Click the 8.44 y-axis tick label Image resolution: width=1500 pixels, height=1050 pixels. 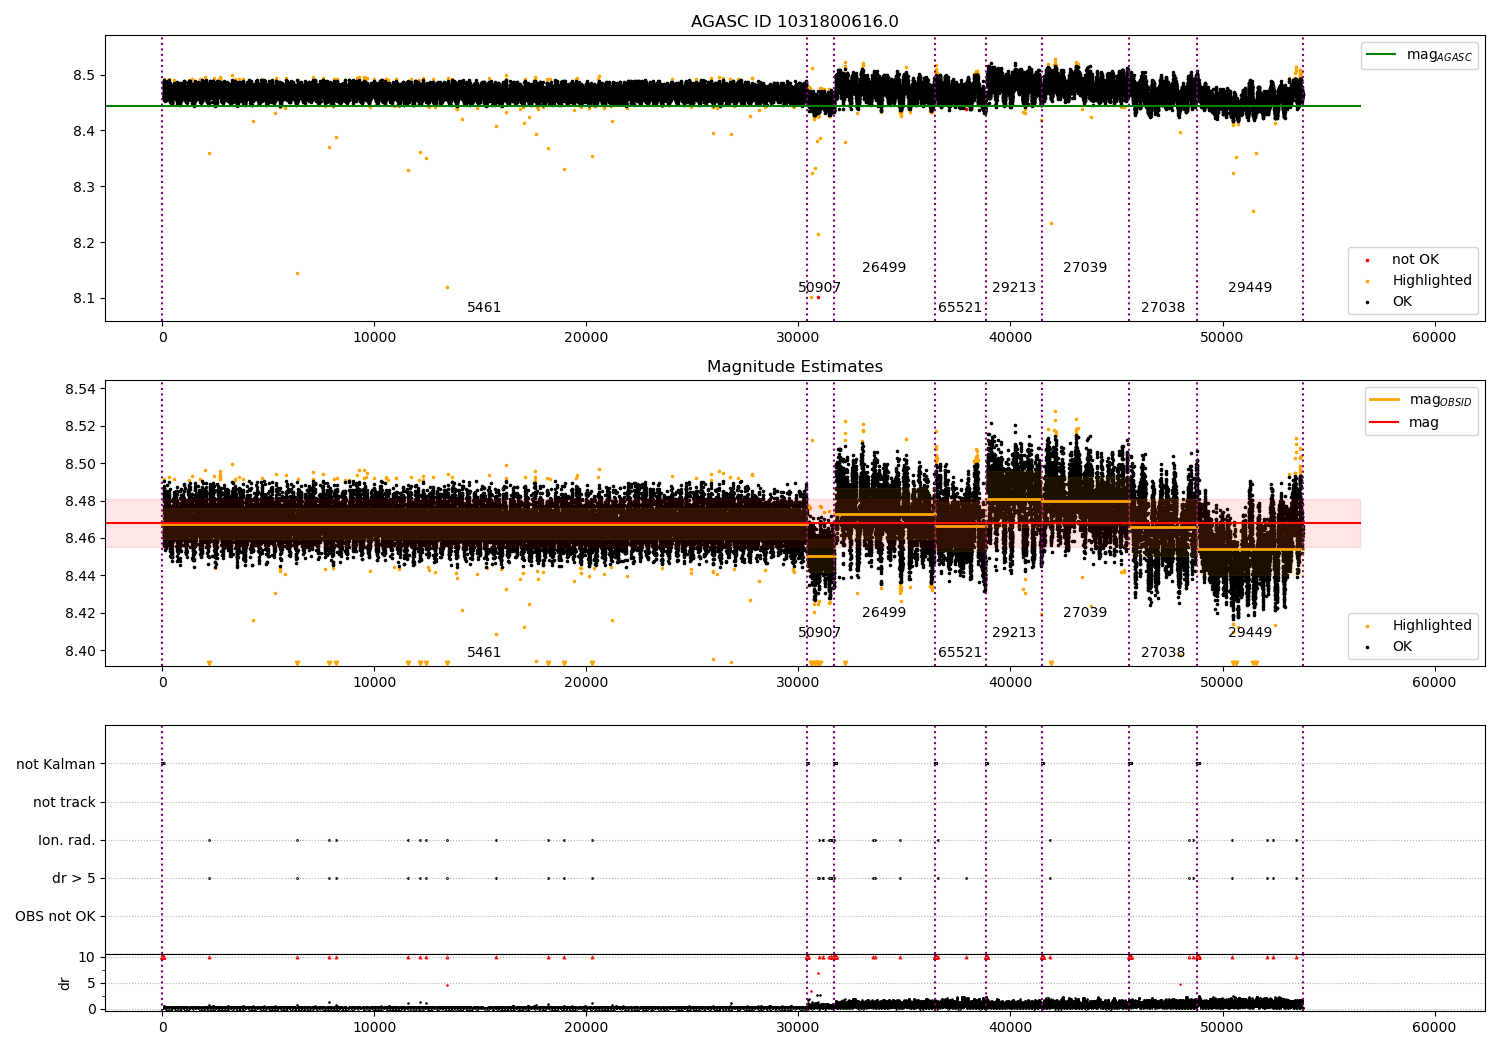coord(80,576)
